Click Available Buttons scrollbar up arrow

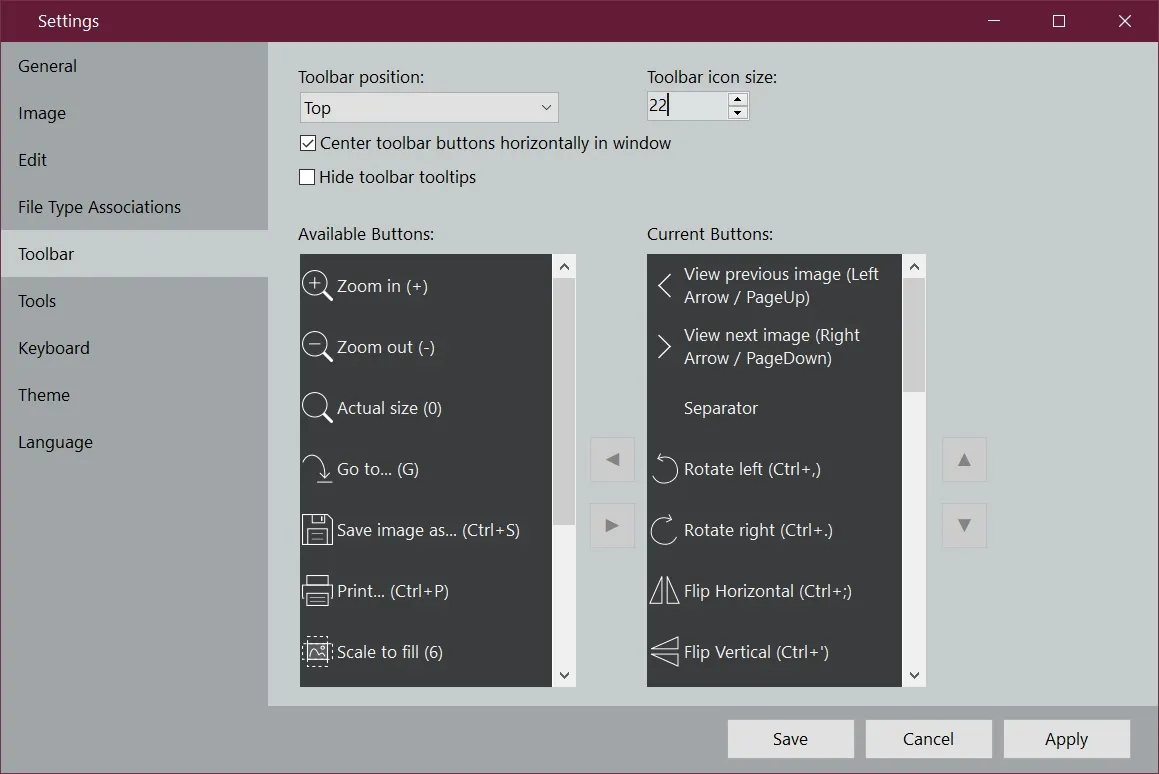[x=565, y=267]
